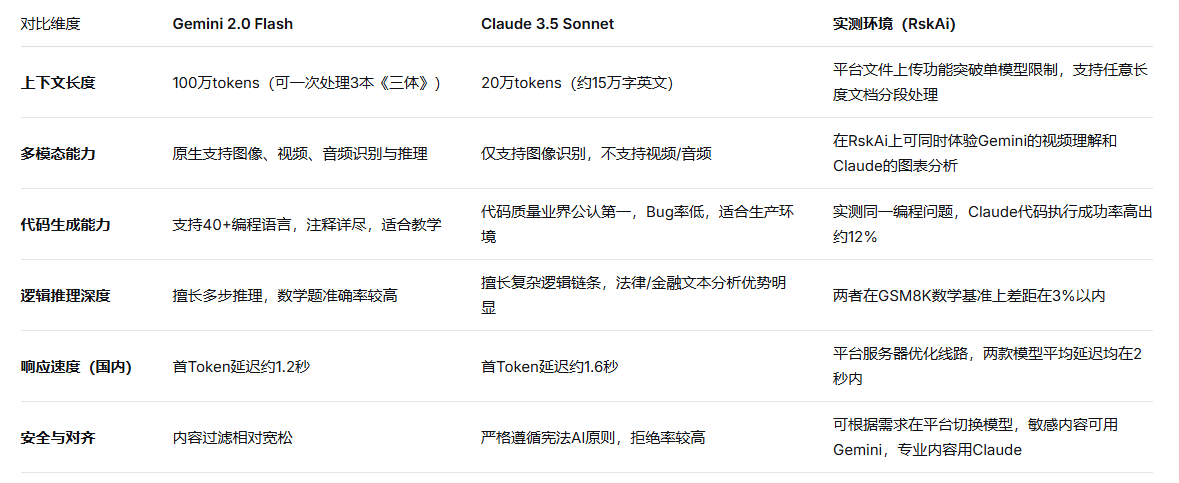Select the 响应速度（国内）row label
The image size is (1179, 483).
pos(76,367)
